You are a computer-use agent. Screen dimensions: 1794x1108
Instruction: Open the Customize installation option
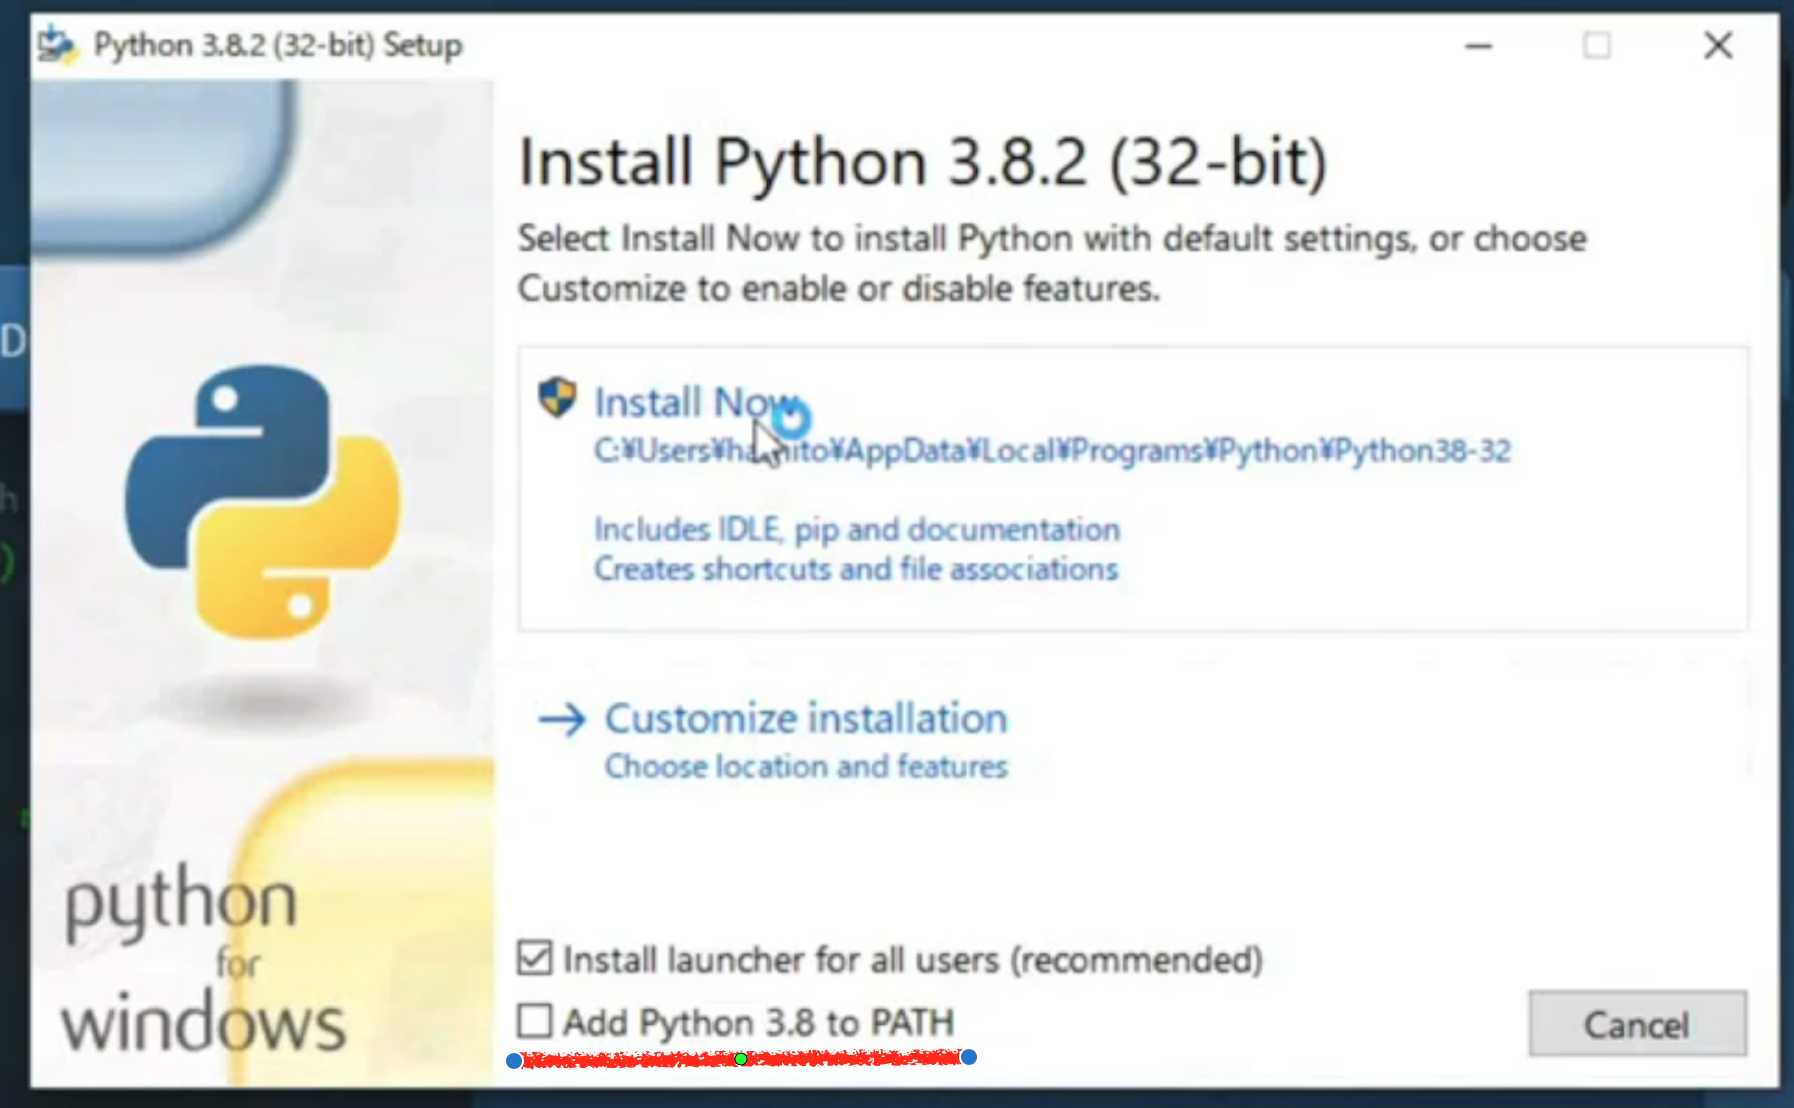[x=806, y=719]
